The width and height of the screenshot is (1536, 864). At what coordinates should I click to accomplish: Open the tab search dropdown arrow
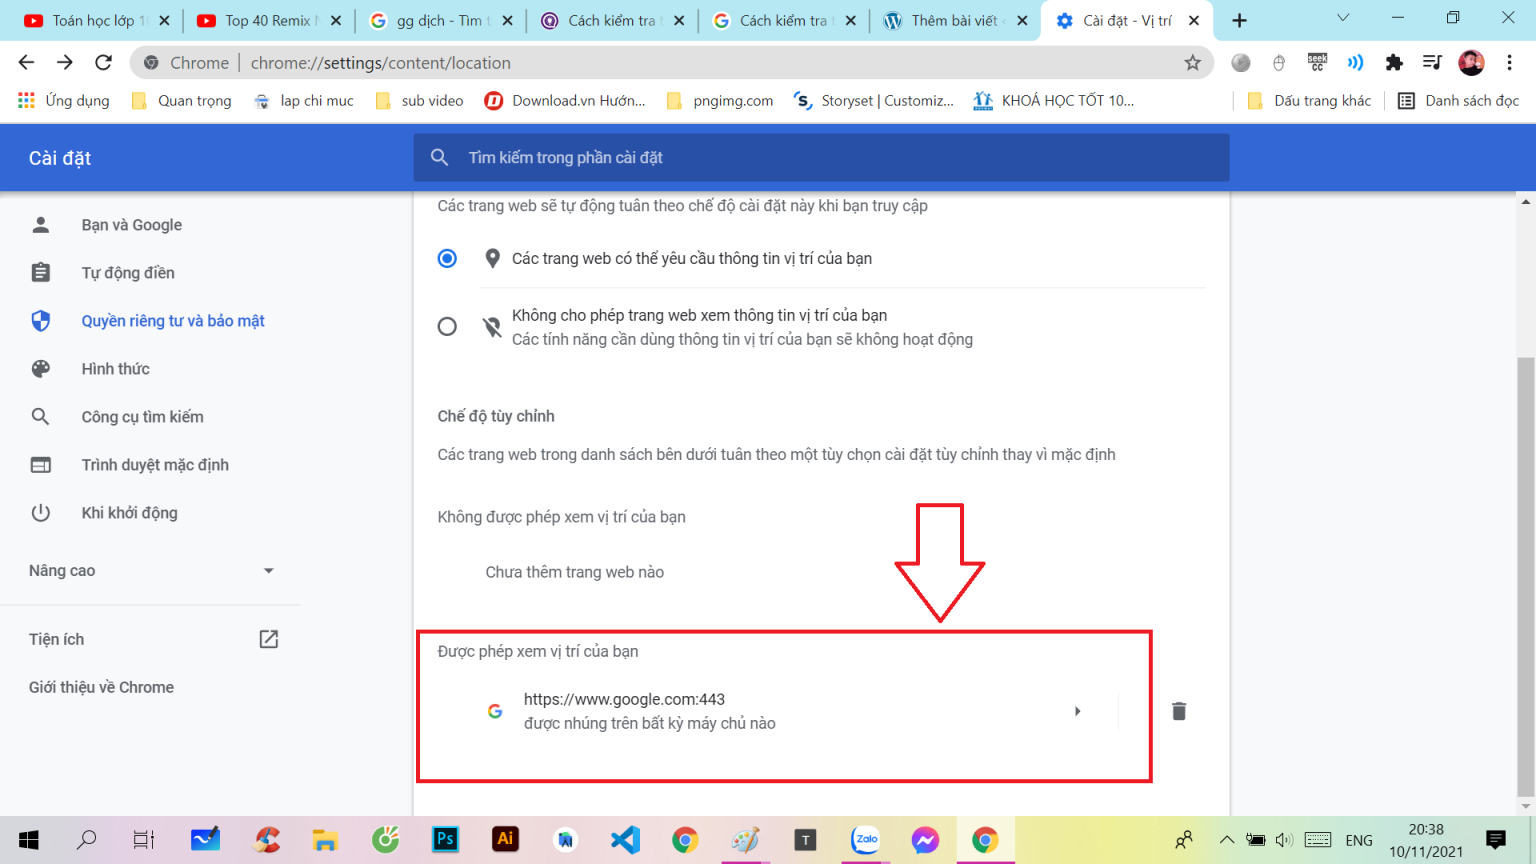(1342, 19)
